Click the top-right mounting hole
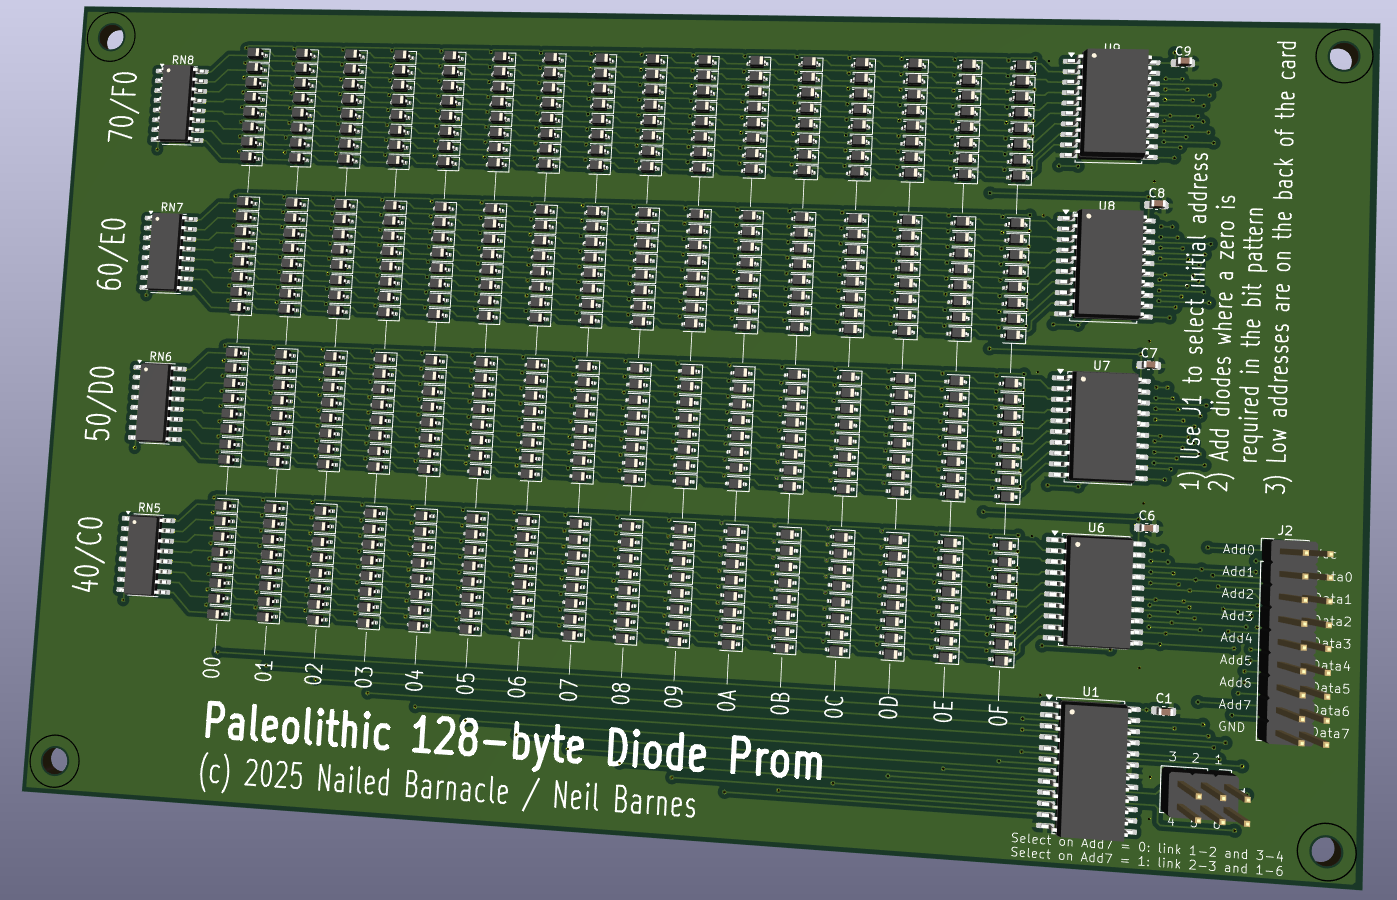 coord(1340,56)
